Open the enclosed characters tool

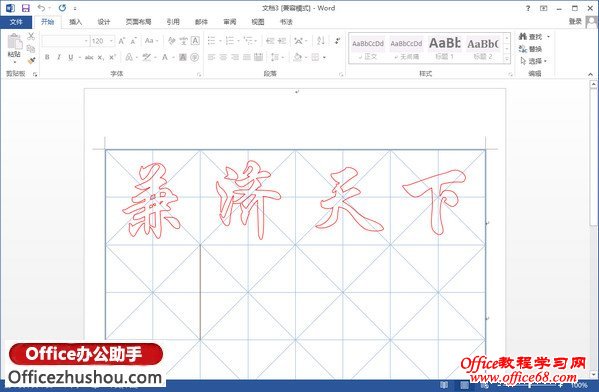[195, 57]
